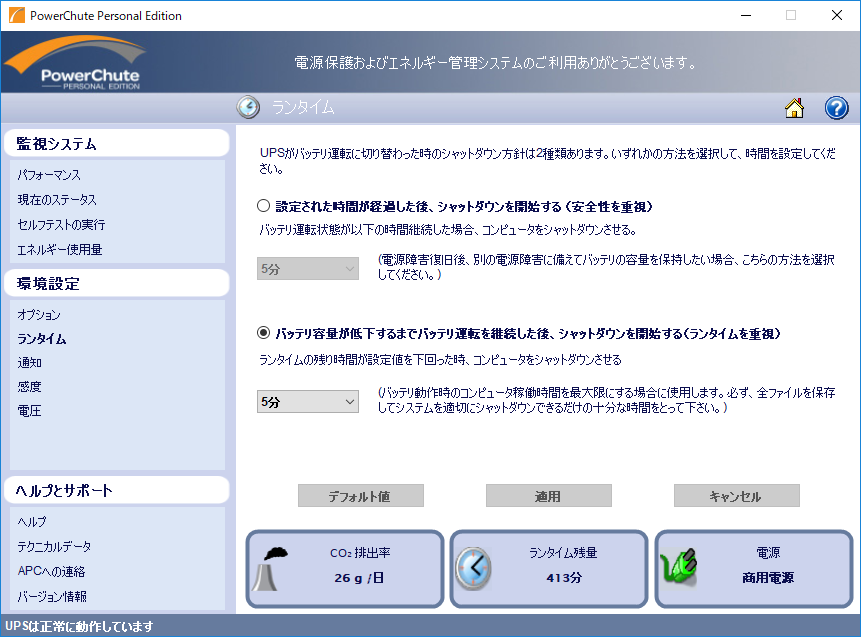Click the ヘルプとサポート section header
Image resolution: width=861 pixels, height=637 pixels.
[x=116, y=490]
